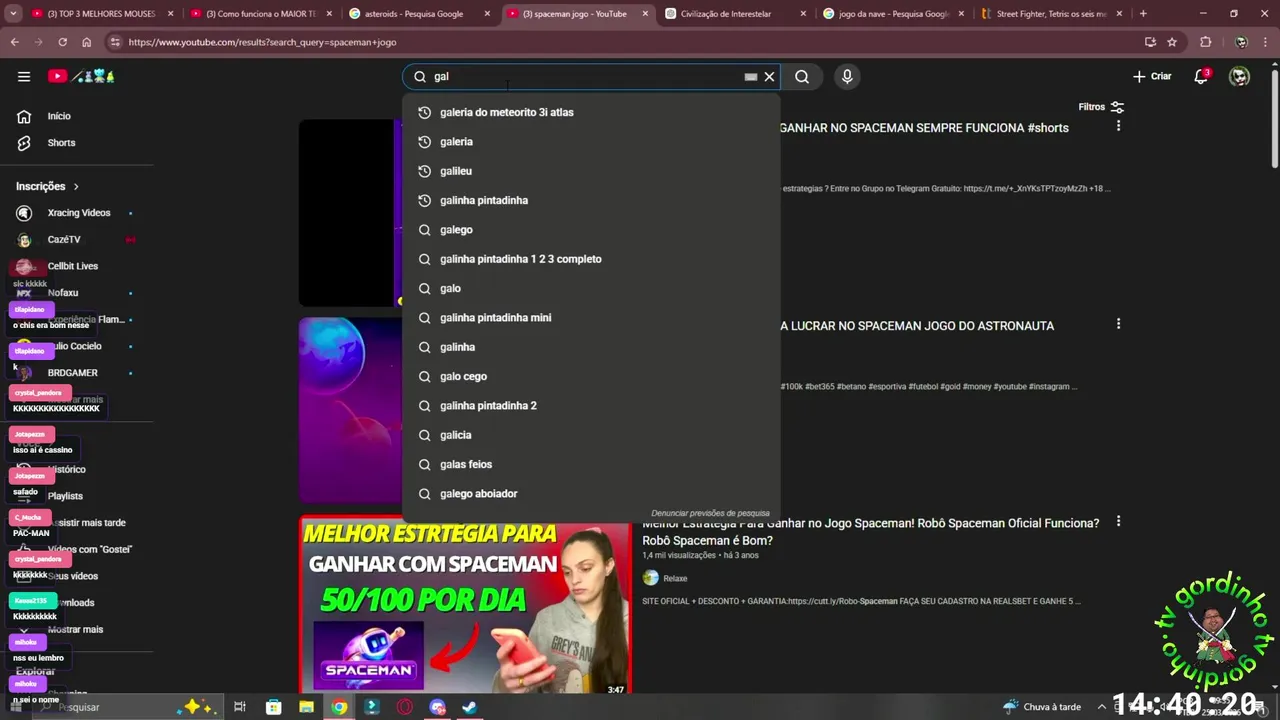Screen dimensions: 1280x720
Task: Open Microsoft Store on the taskbar
Action: point(274,707)
